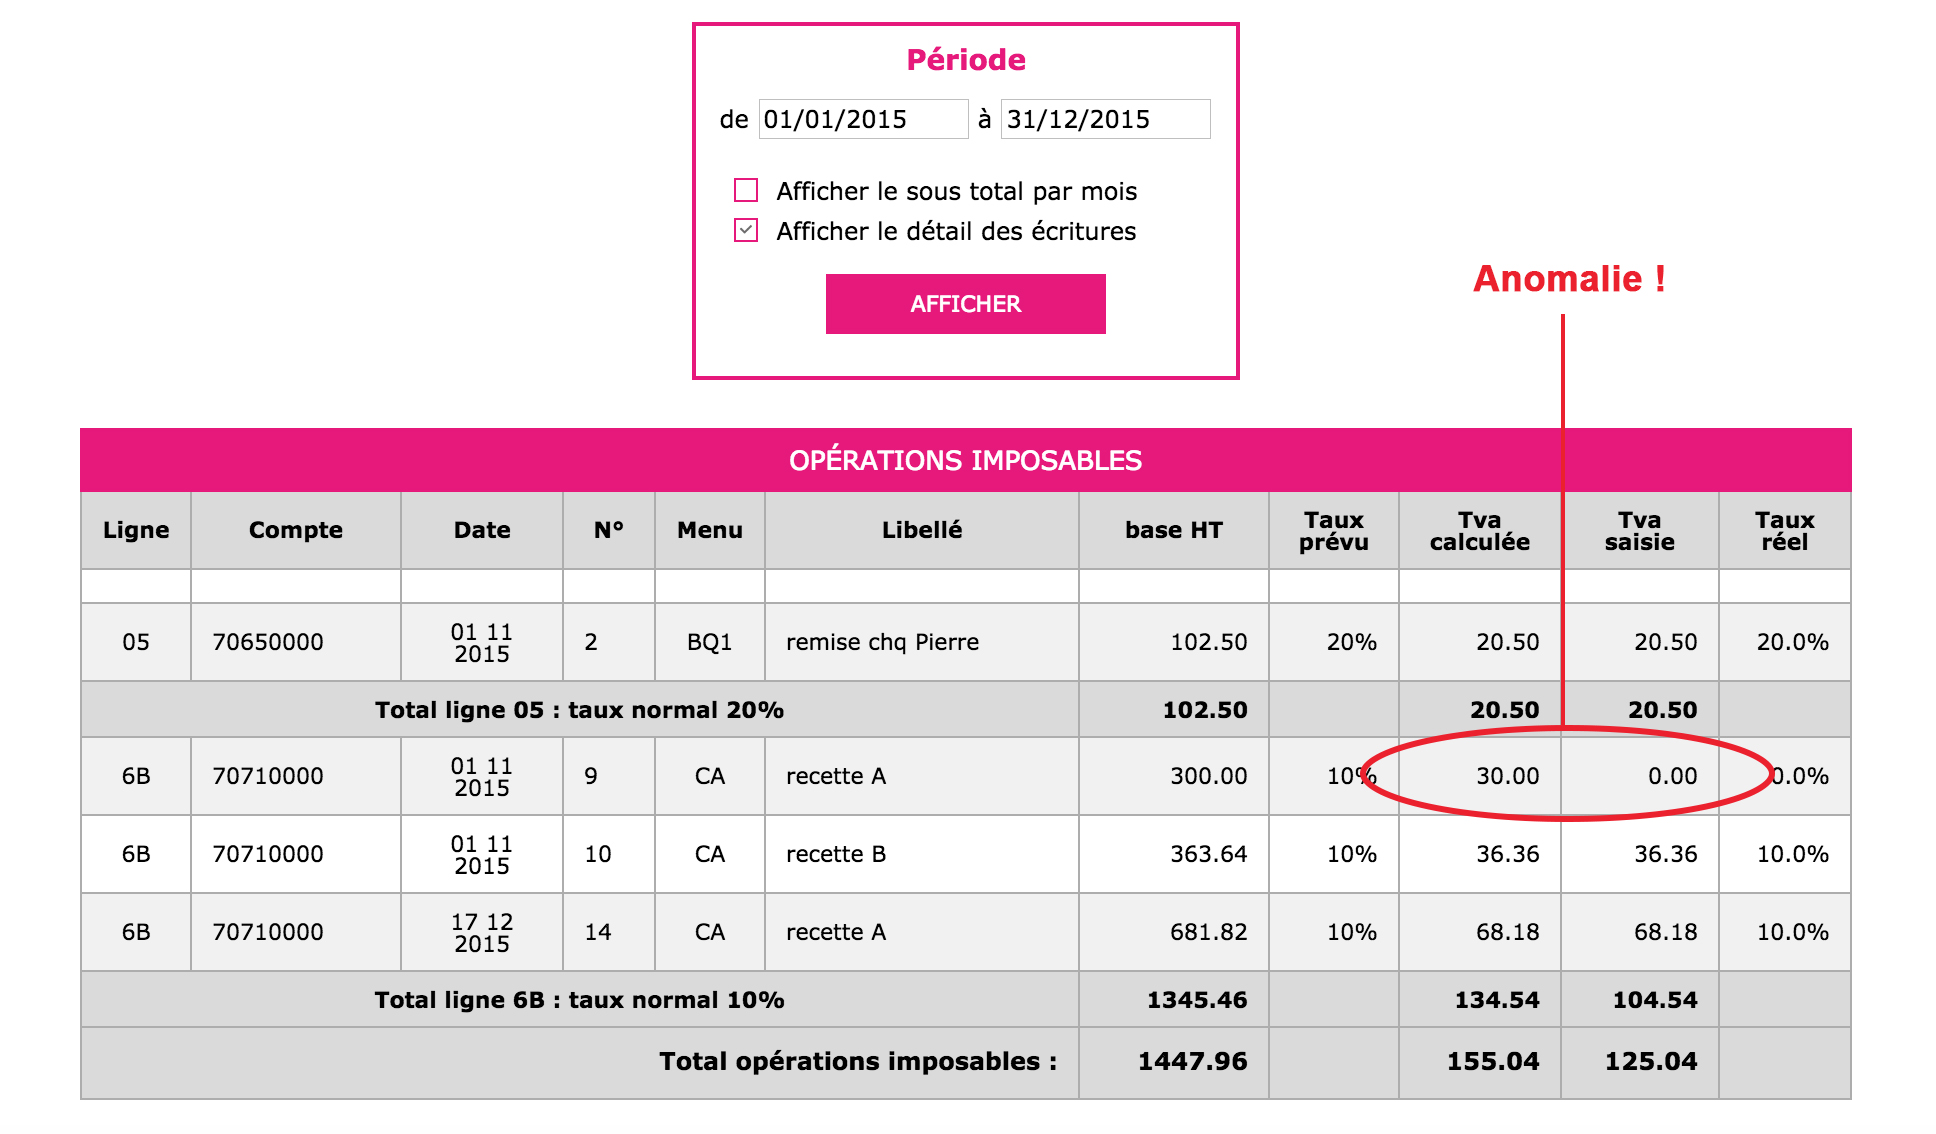Select the 681.82 base HT cell
1936x1134 pixels.
pyautogui.click(x=1174, y=932)
